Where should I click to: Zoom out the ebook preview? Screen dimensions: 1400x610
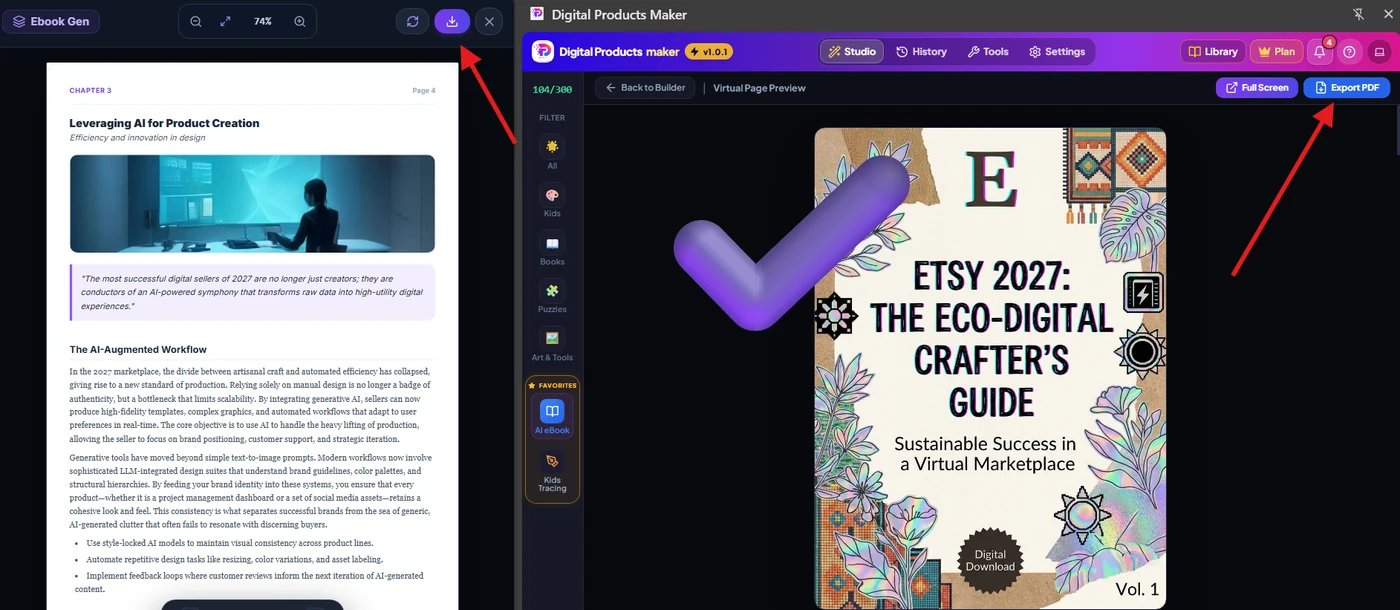(196, 21)
